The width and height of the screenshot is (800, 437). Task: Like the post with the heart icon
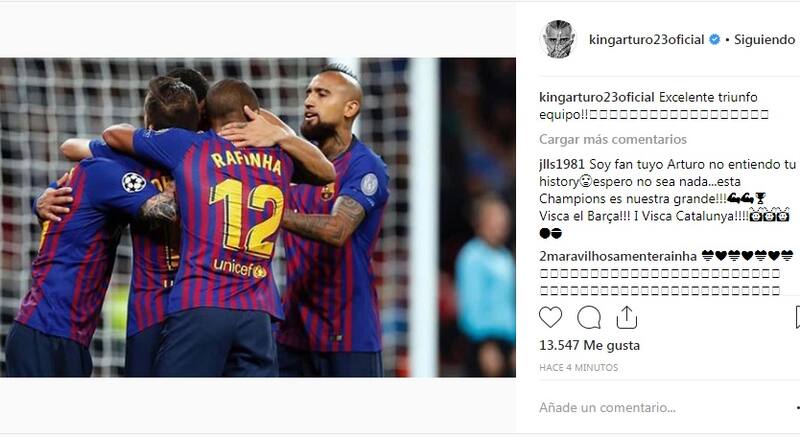(x=551, y=317)
